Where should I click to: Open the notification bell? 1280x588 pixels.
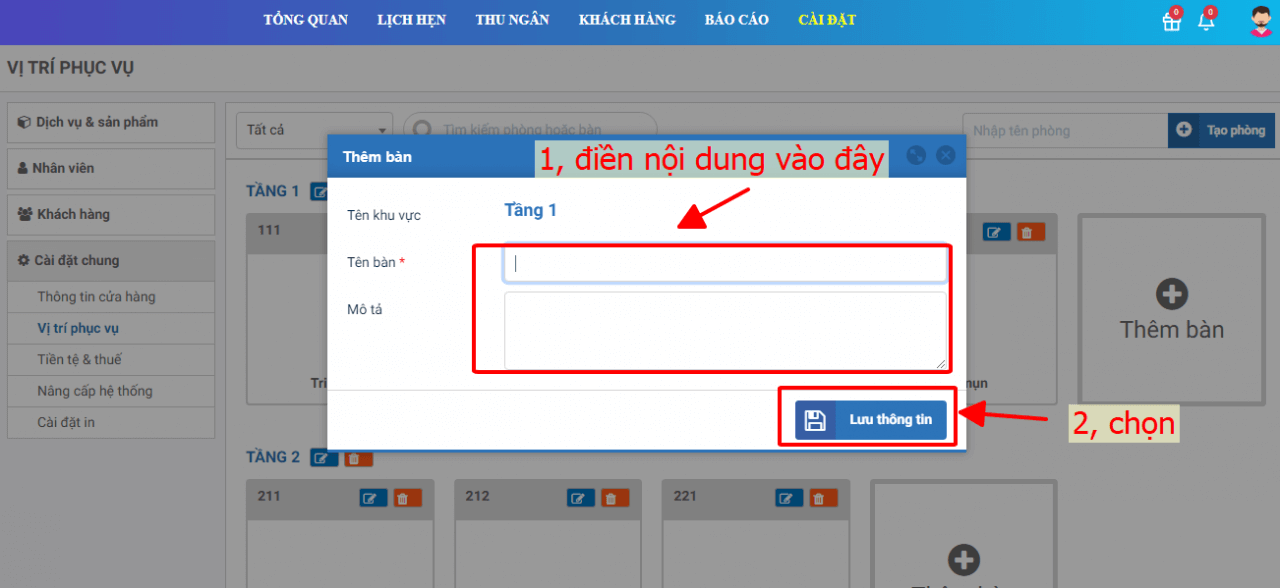pos(1206,22)
